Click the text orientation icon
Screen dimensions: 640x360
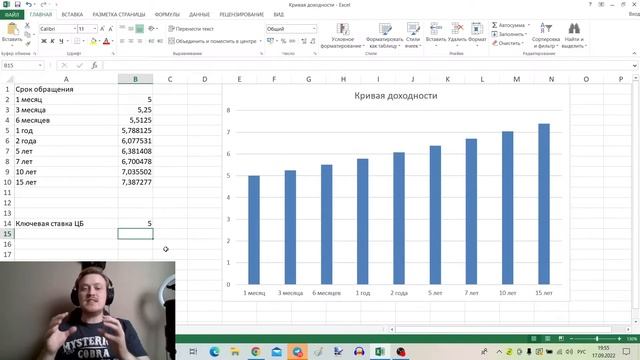tap(151, 29)
